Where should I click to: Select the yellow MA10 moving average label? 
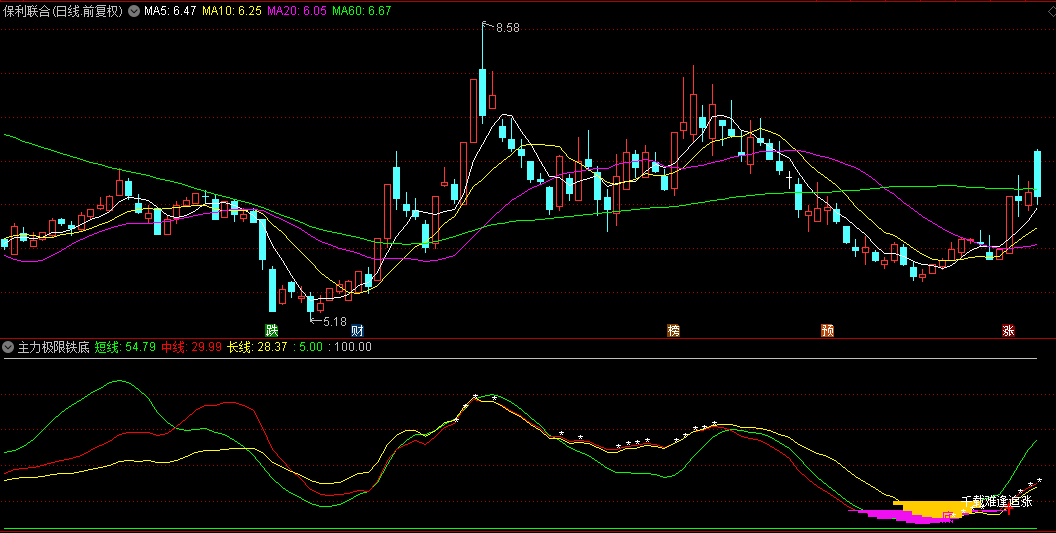(231, 11)
